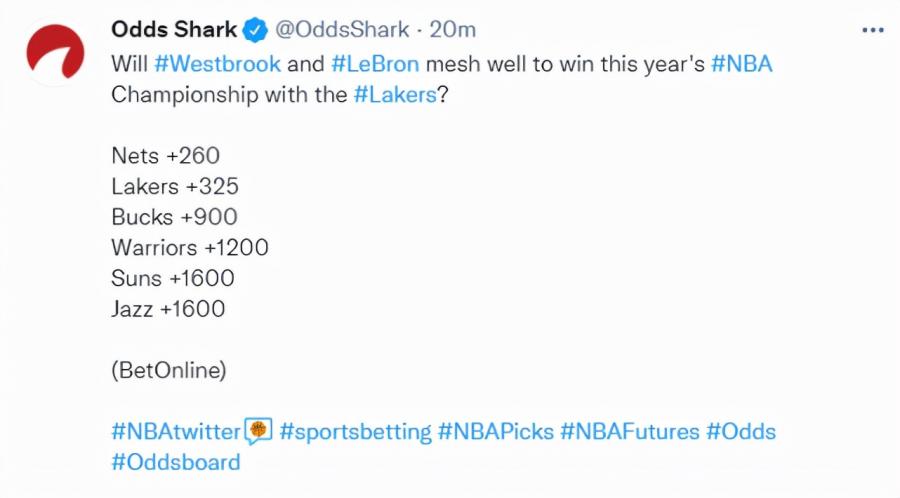Open the Odds Shark profile avatar
This screenshot has height=498, width=900.
56,52
